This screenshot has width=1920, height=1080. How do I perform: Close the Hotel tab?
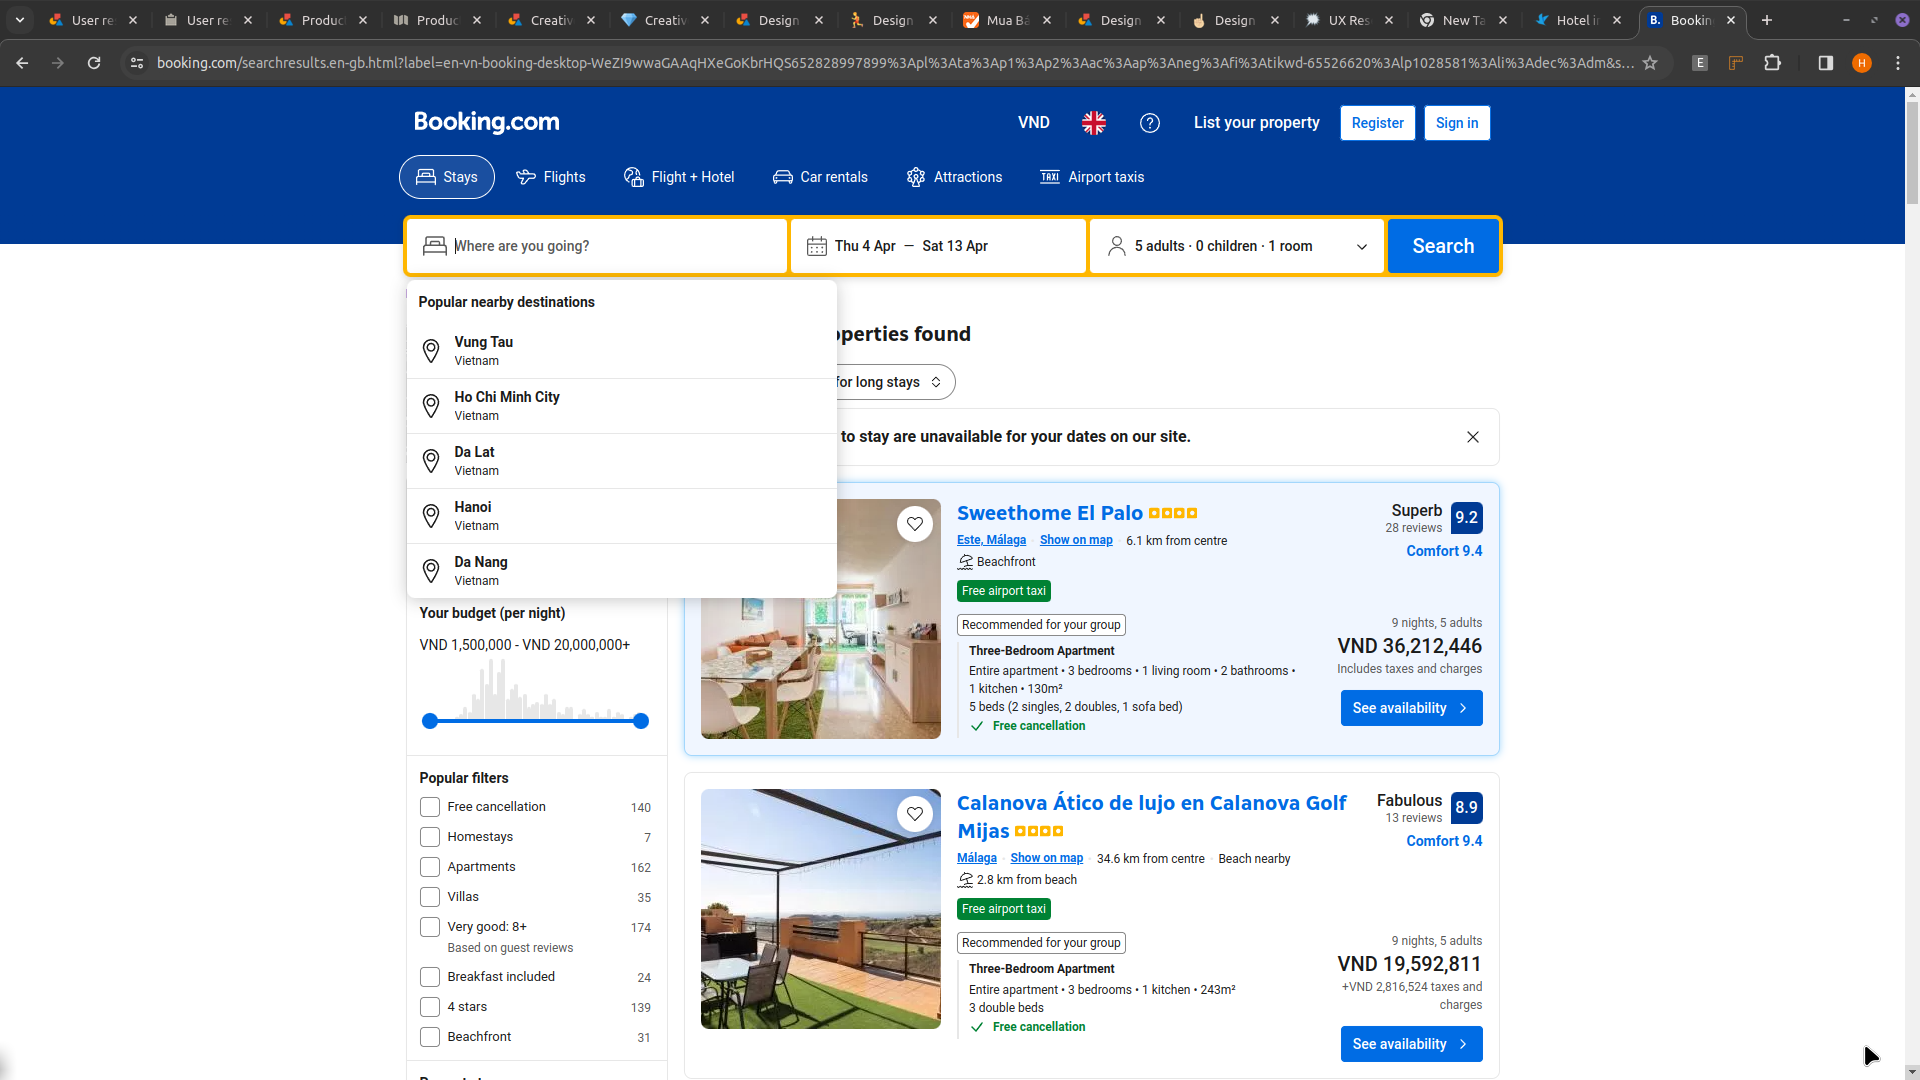[x=1617, y=20]
